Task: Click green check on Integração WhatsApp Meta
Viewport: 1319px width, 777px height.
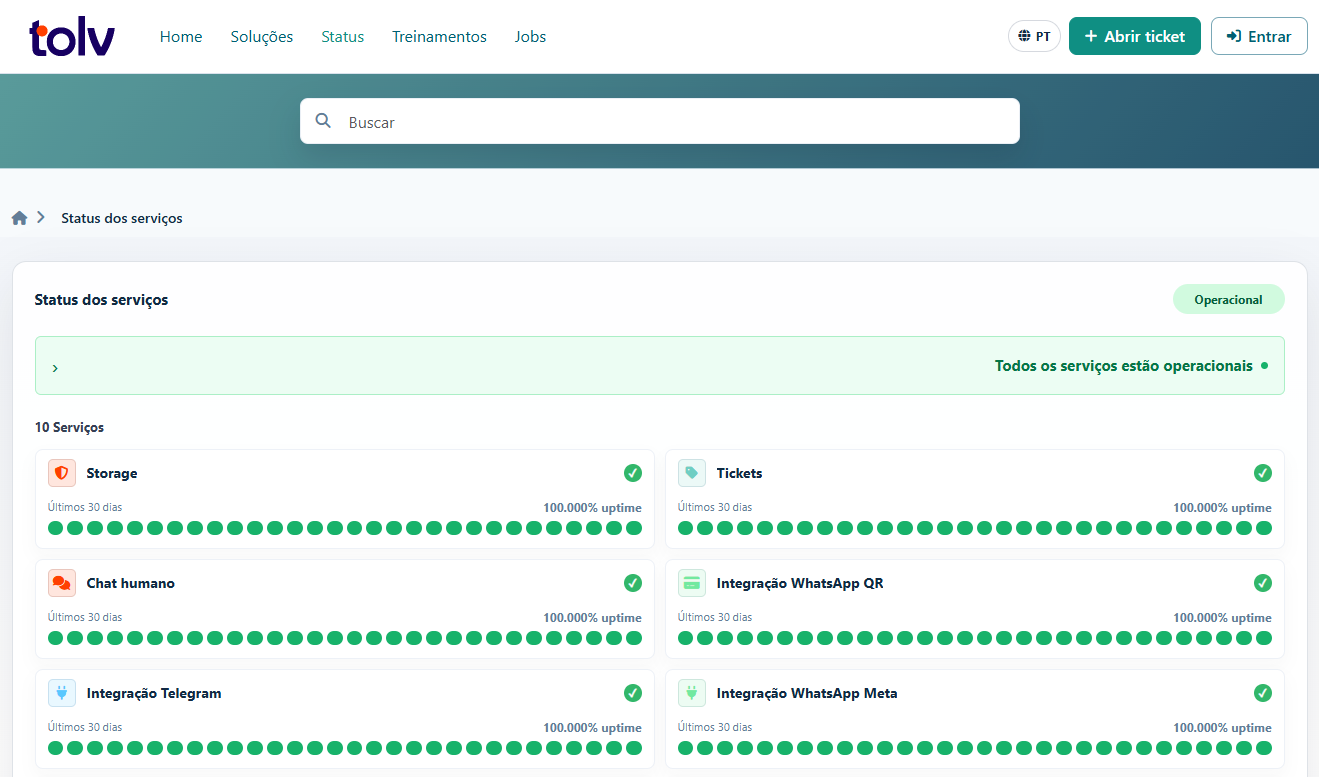Action: pos(1263,693)
